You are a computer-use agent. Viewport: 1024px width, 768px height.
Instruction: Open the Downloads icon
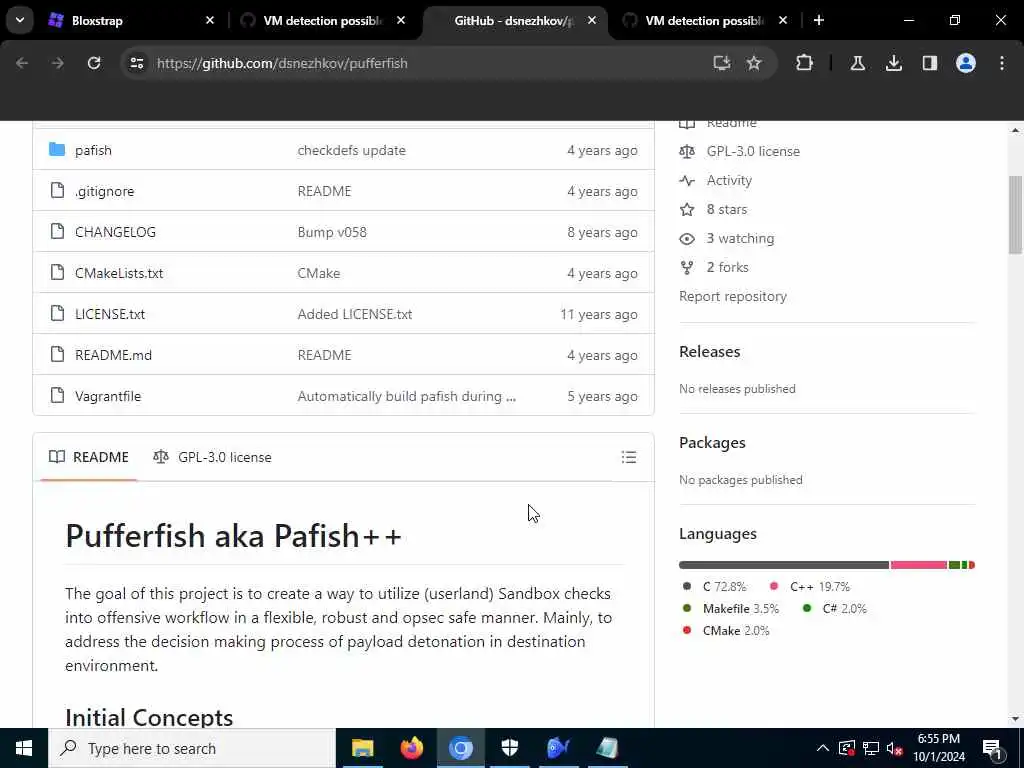click(894, 63)
